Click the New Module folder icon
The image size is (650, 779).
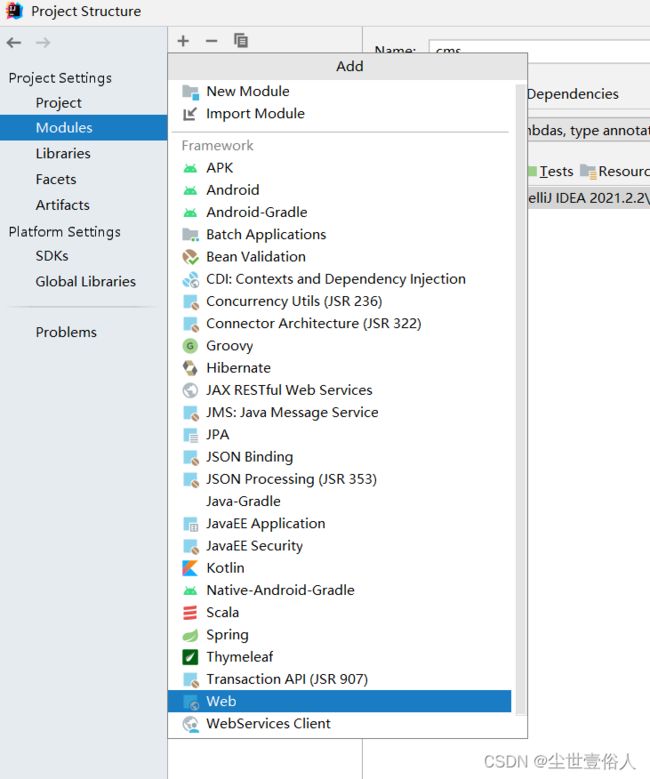click(190, 91)
